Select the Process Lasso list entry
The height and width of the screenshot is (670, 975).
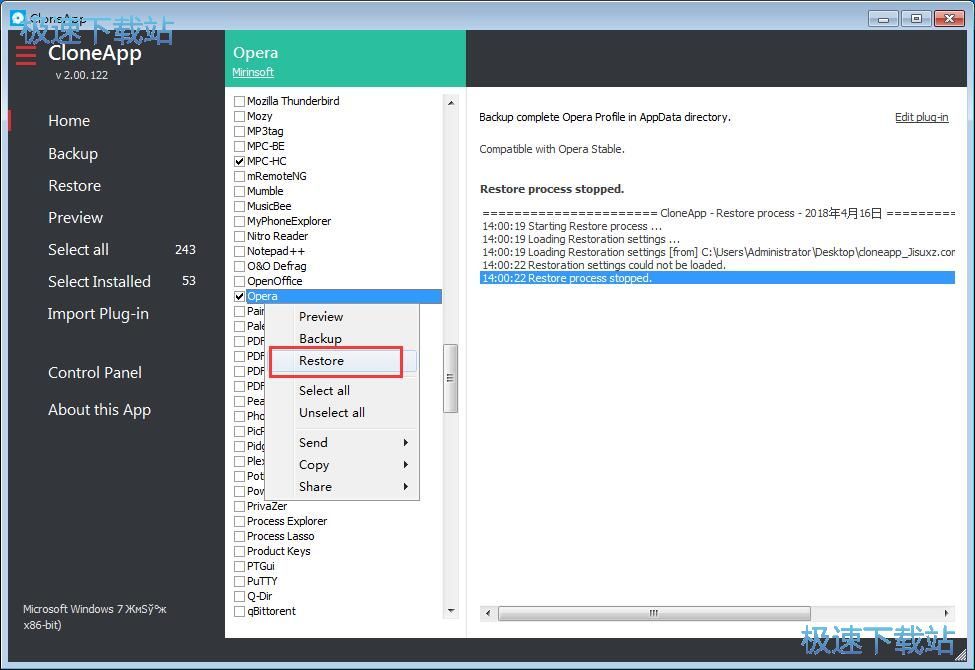point(280,536)
